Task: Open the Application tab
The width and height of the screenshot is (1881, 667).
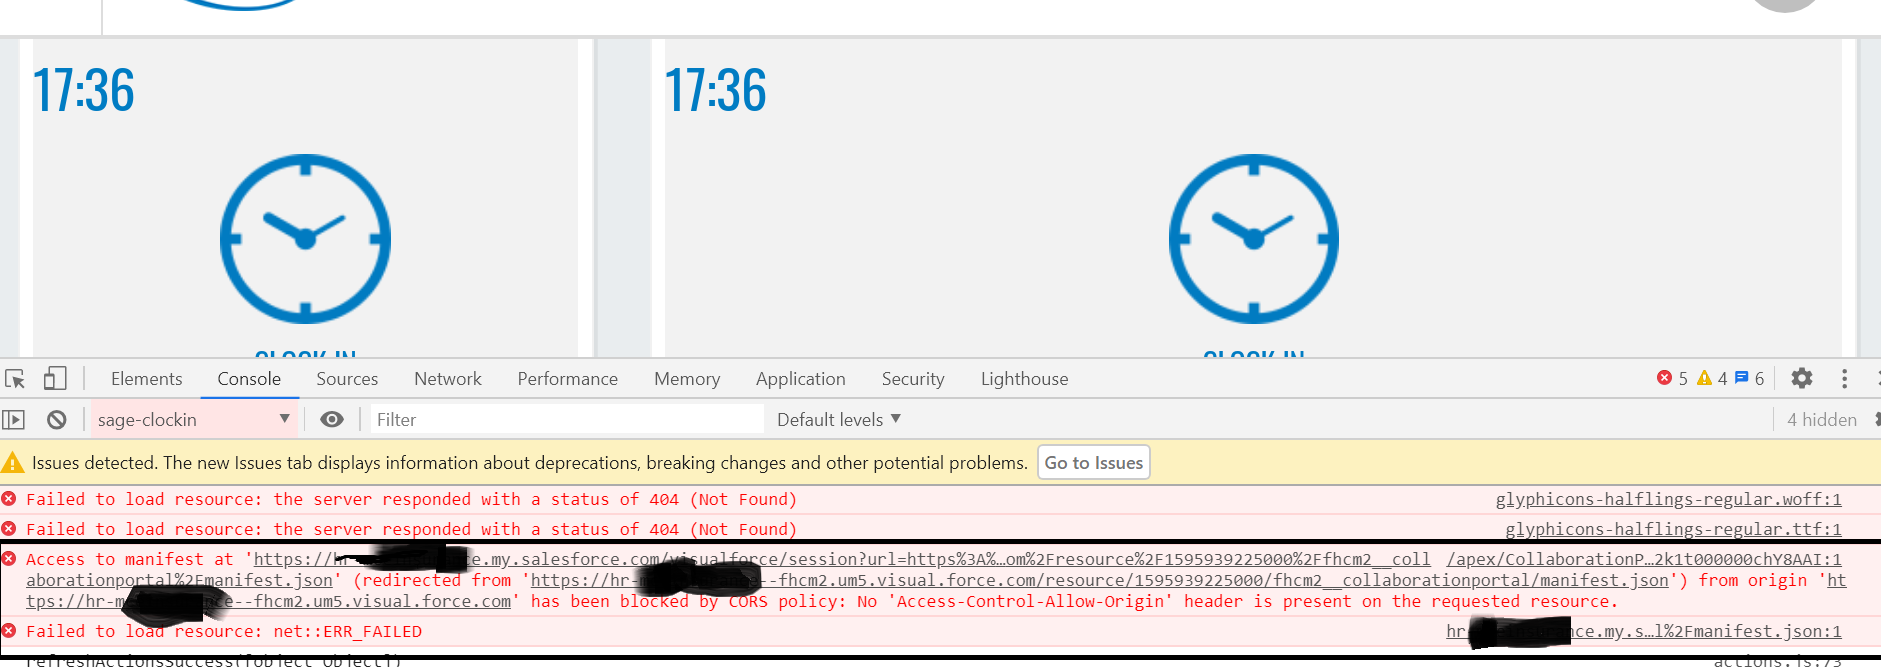Action: (x=801, y=379)
